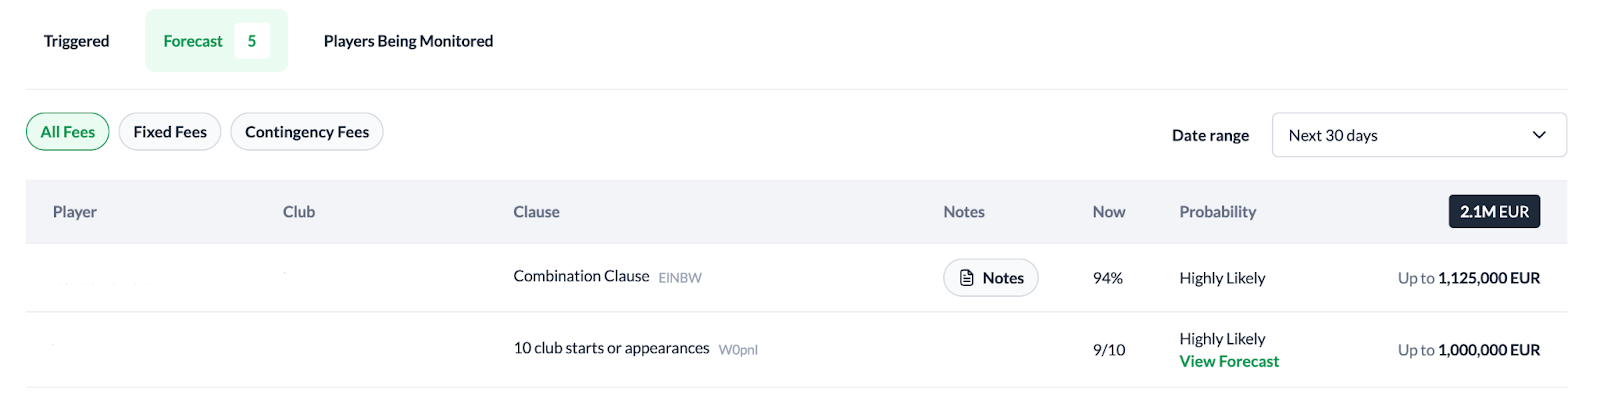Sort by the Club column header
The width and height of the screenshot is (1600, 411).
[299, 212]
